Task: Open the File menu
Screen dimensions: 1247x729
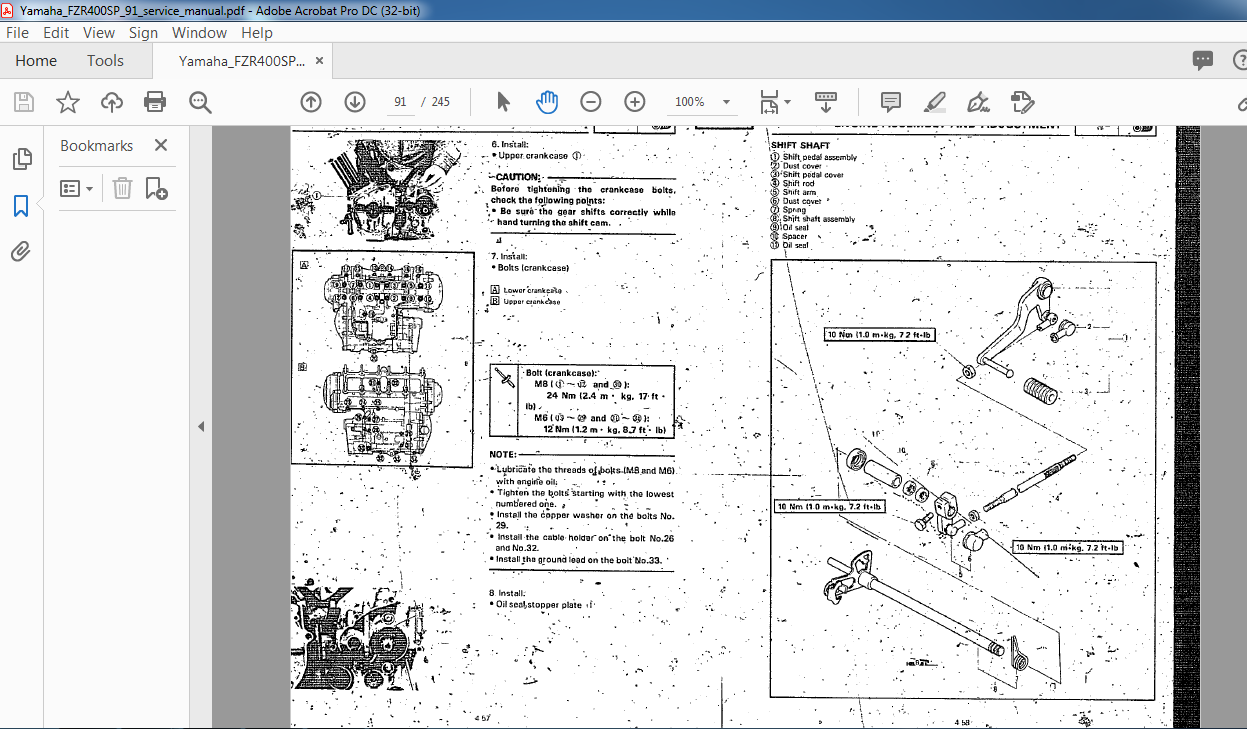Action: click(18, 32)
